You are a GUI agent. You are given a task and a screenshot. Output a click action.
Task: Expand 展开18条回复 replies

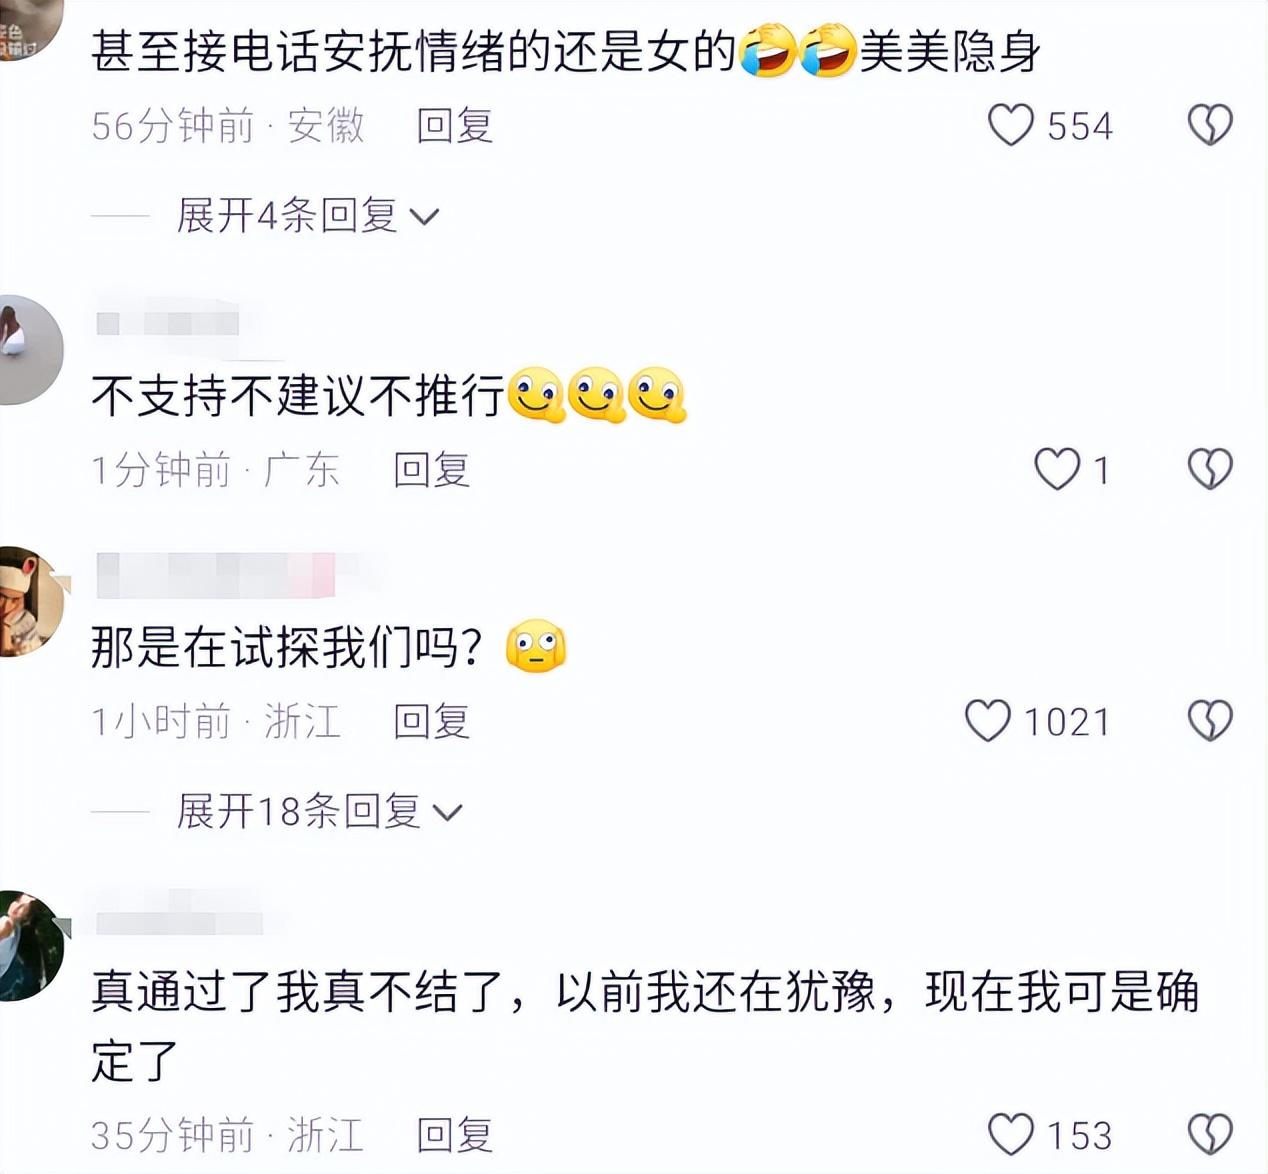click(320, 811)
